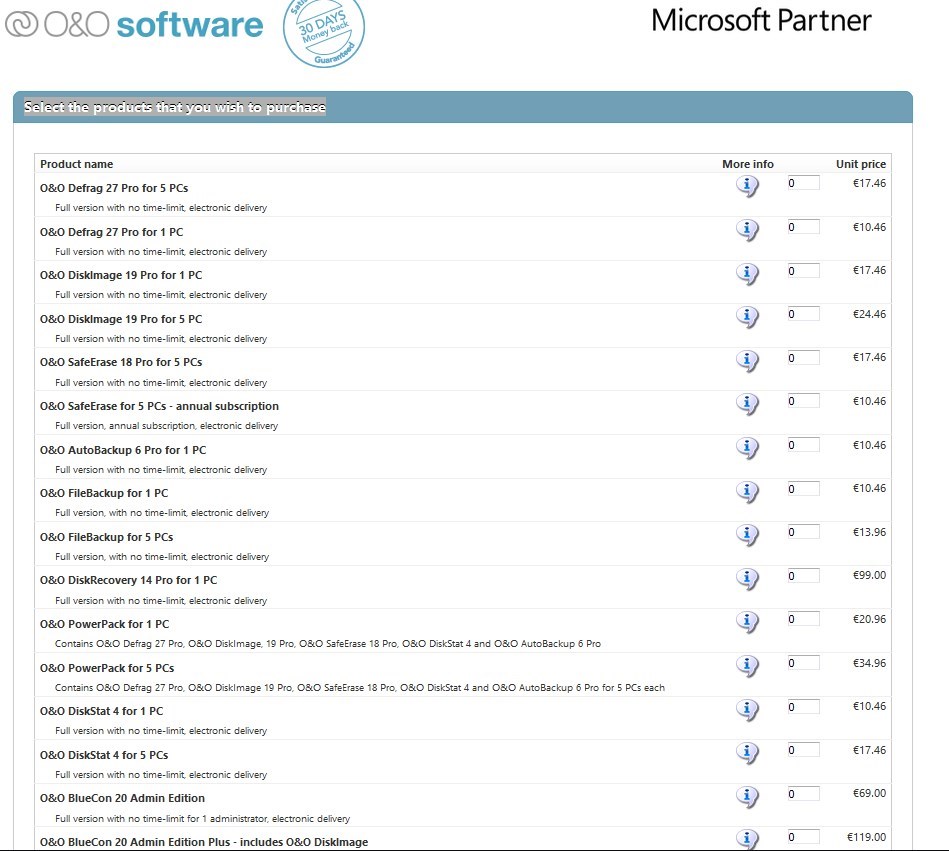
Task: Select quantity field for BlueCon Admin Edition Plus
Action: (803, 837)
